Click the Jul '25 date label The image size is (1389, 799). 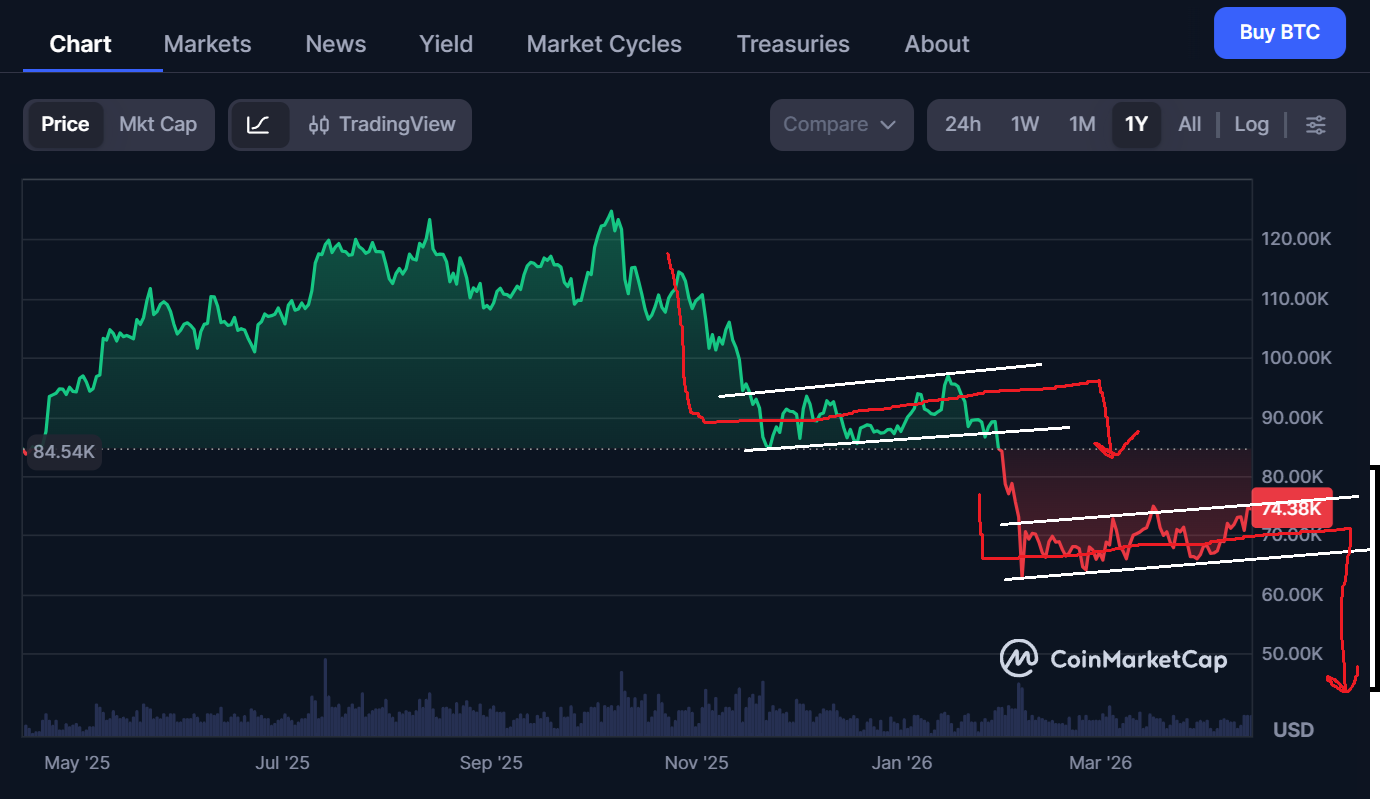pyautogui.click(x=283, y=763)
